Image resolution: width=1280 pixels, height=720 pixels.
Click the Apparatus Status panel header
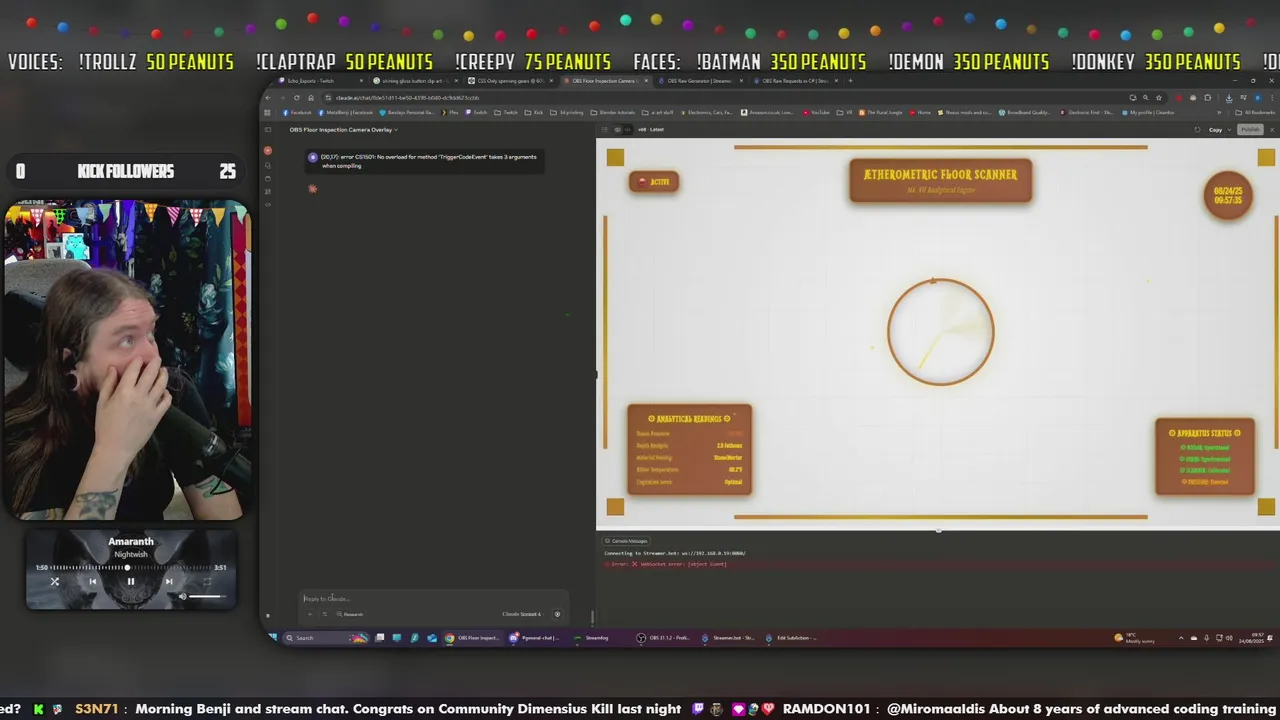(1204, 433)
